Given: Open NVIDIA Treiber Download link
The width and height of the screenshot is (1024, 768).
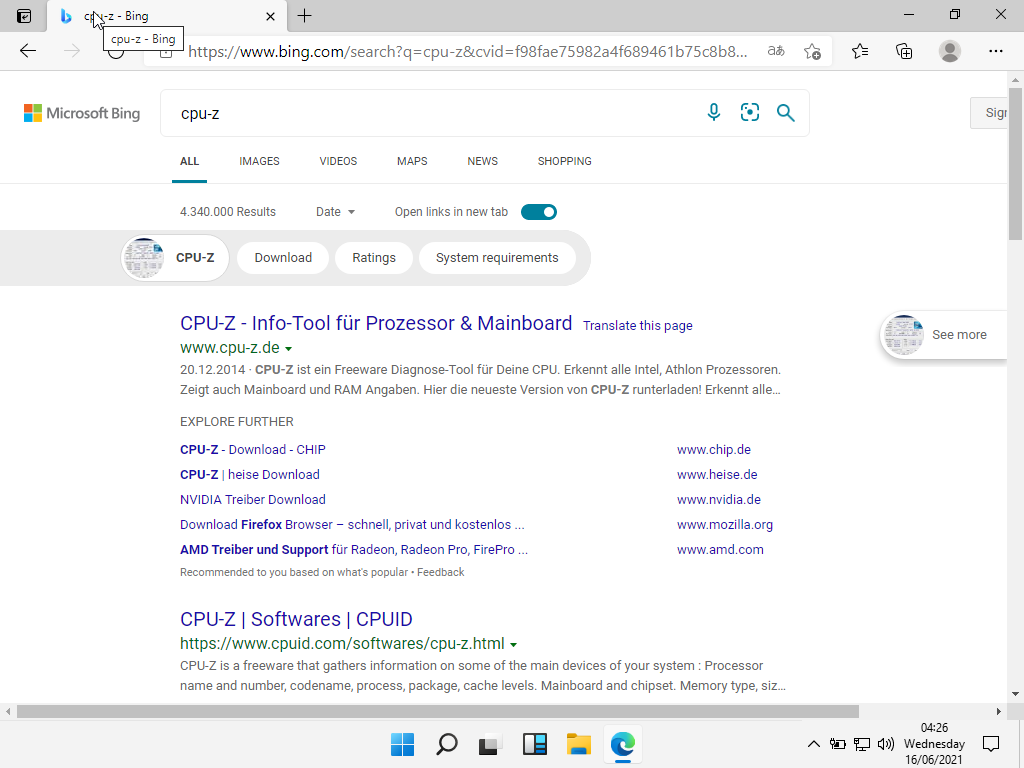Looking at the screenshot, I should click(253, 499).
